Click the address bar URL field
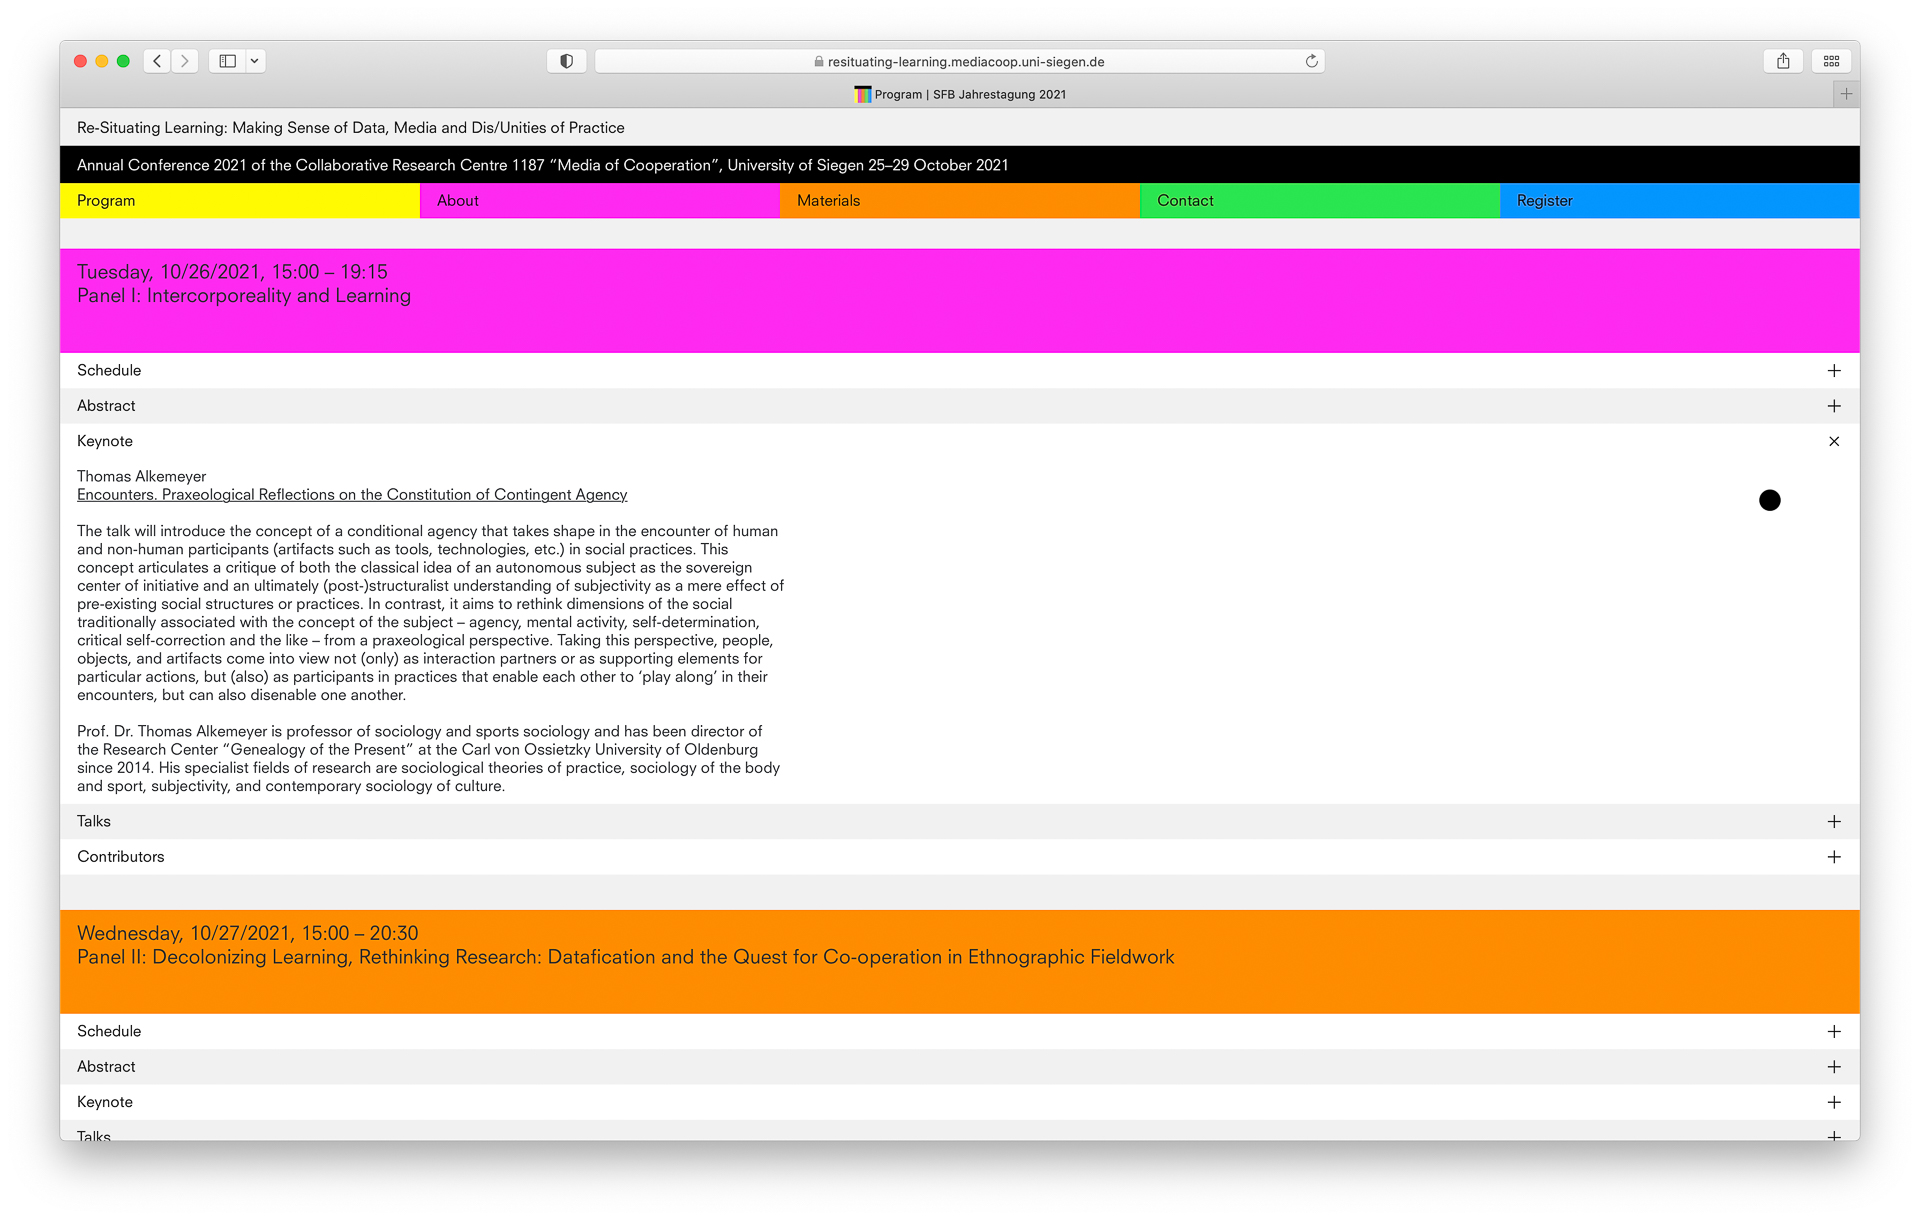Screen dimensions: 1920x1220 (960, 61)
